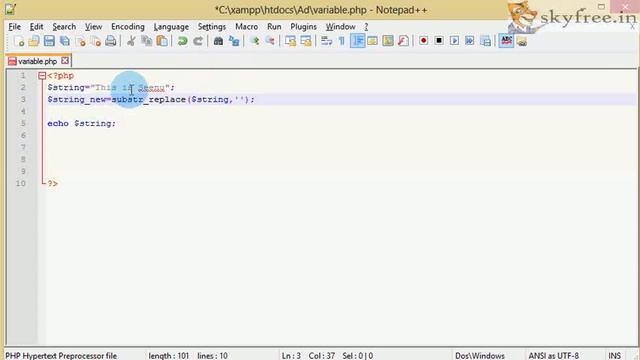Toggle the ABC spell check icon
Screen dimensions: 640x360
coord(506,41)
